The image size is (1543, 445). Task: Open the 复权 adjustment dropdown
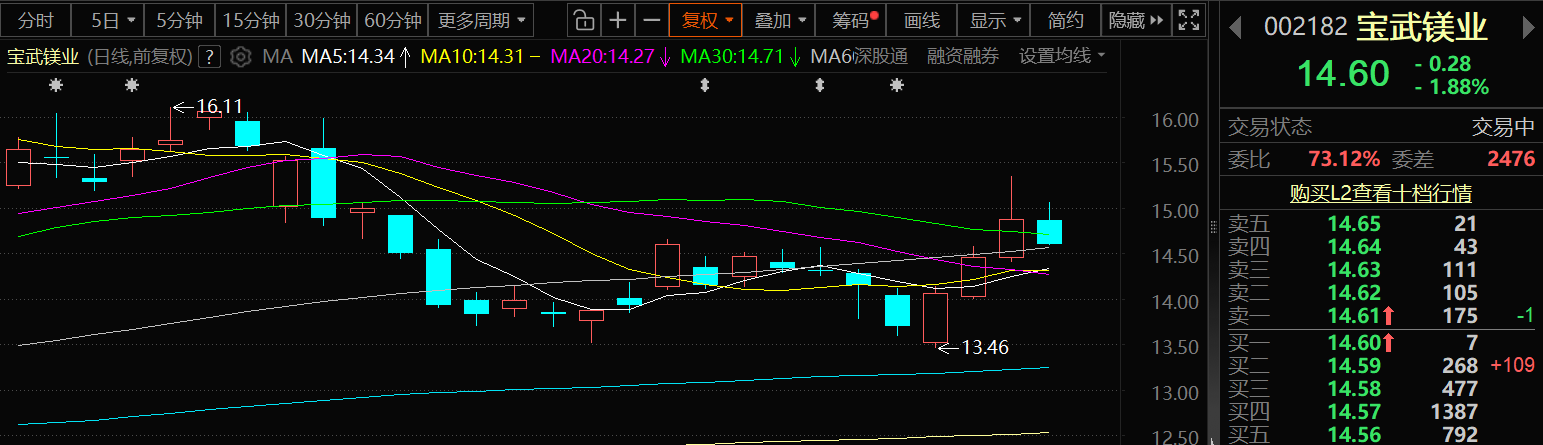[x=707, y=20]
